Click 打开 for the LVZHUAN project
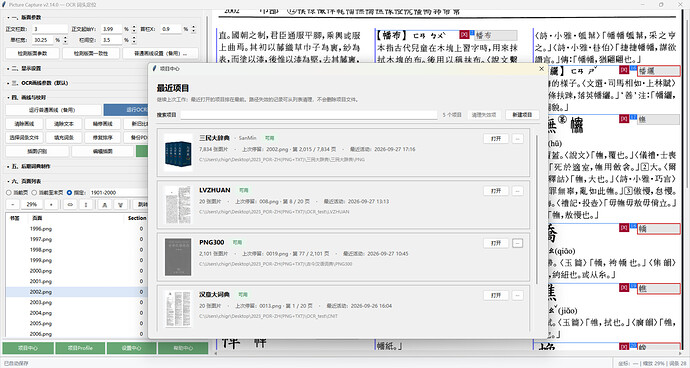 [496, 191]
